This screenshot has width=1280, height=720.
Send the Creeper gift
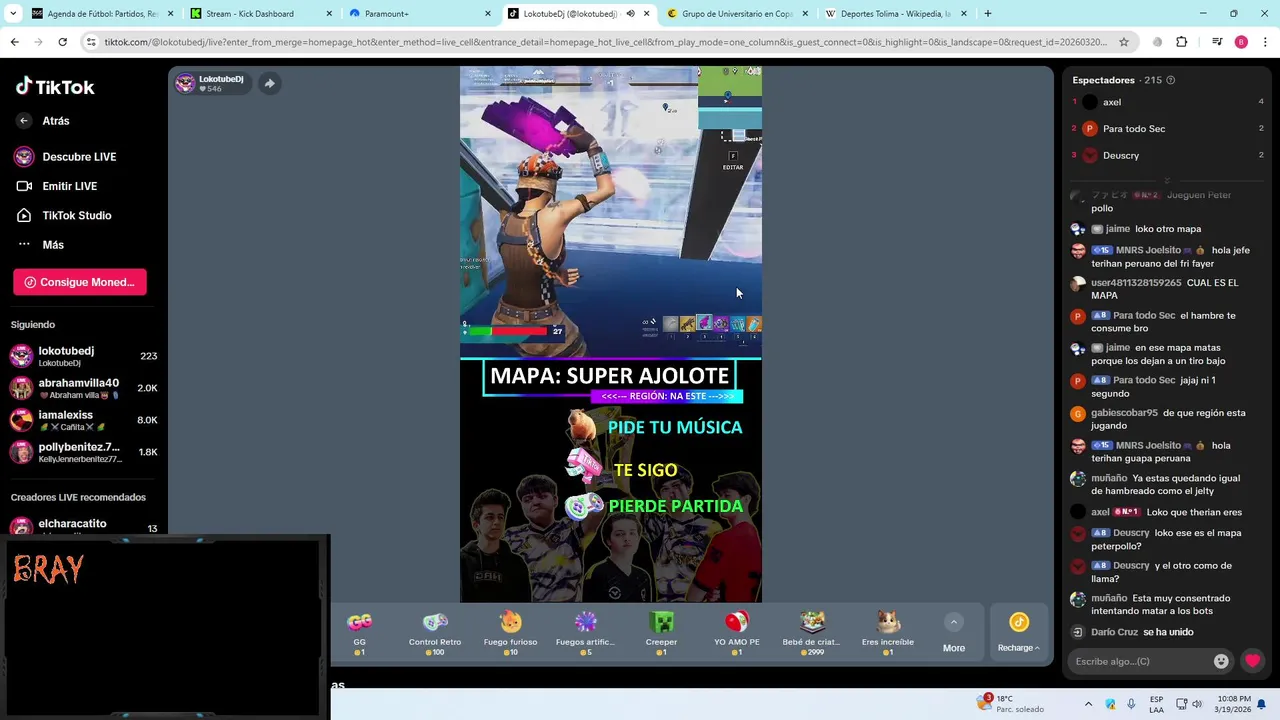661,634
